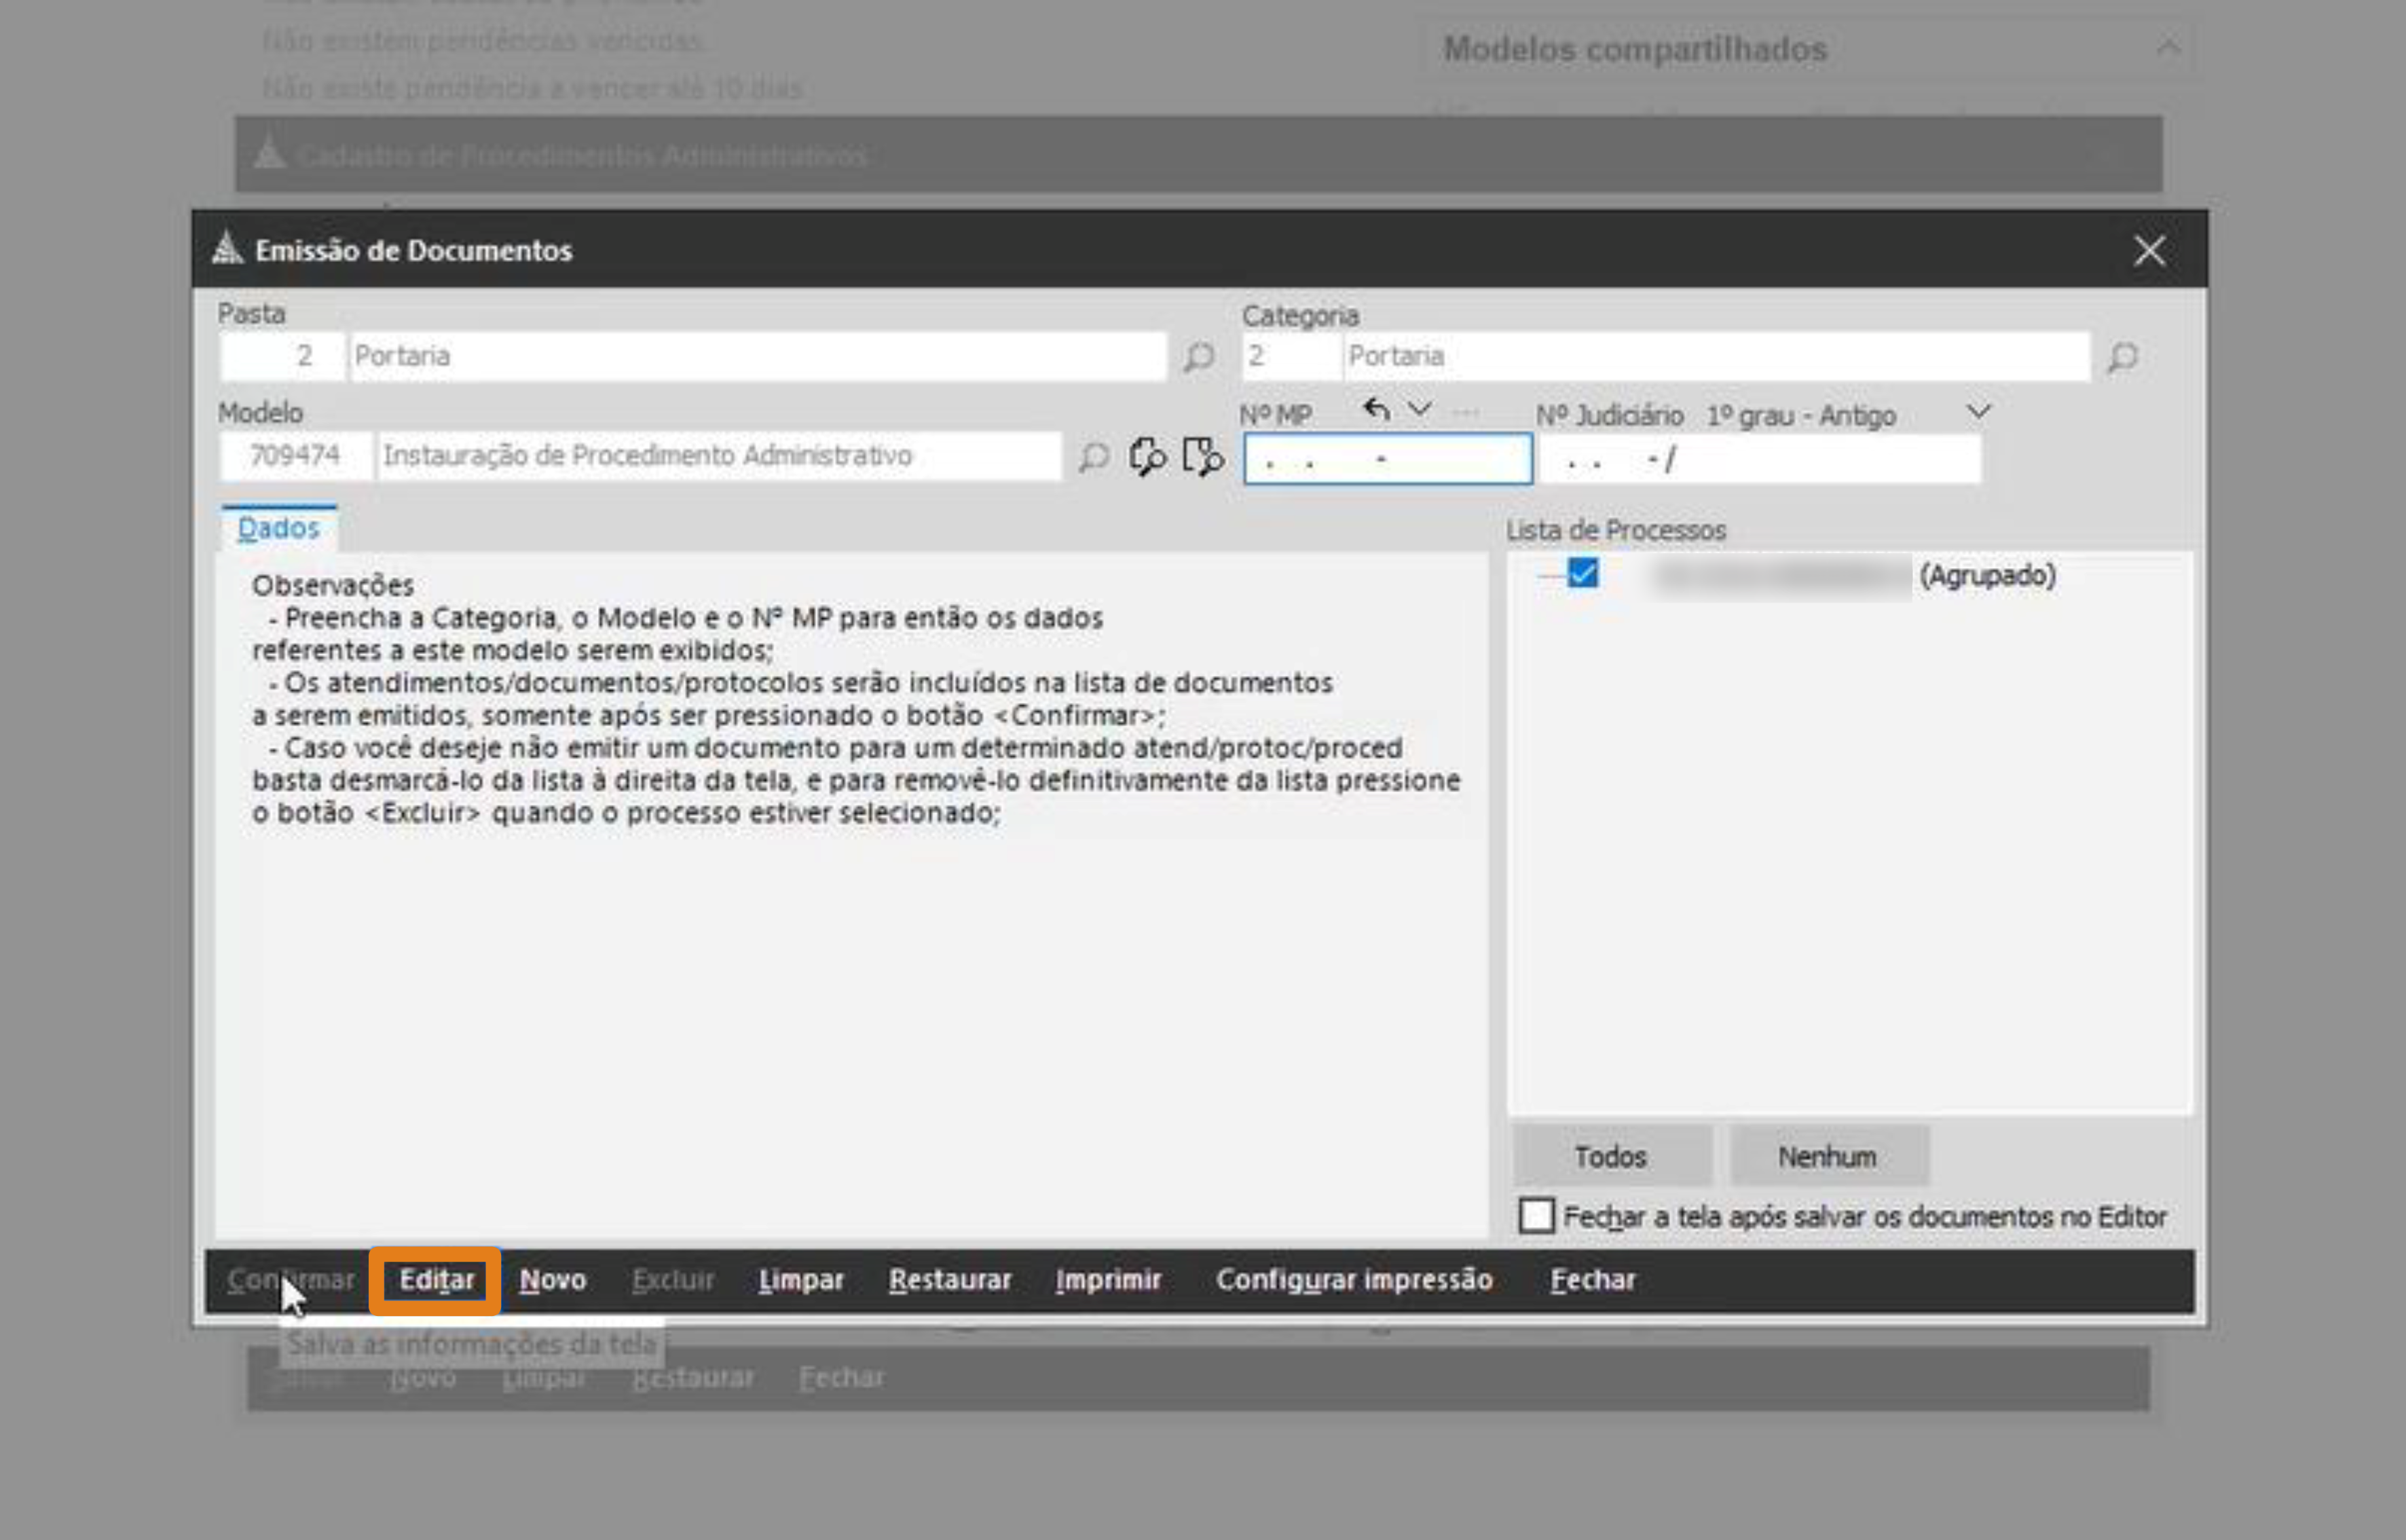The height and width of the screenshot is (1540, 2406).
Task: Open the Pasta search magnifier
Action: 1198,356
